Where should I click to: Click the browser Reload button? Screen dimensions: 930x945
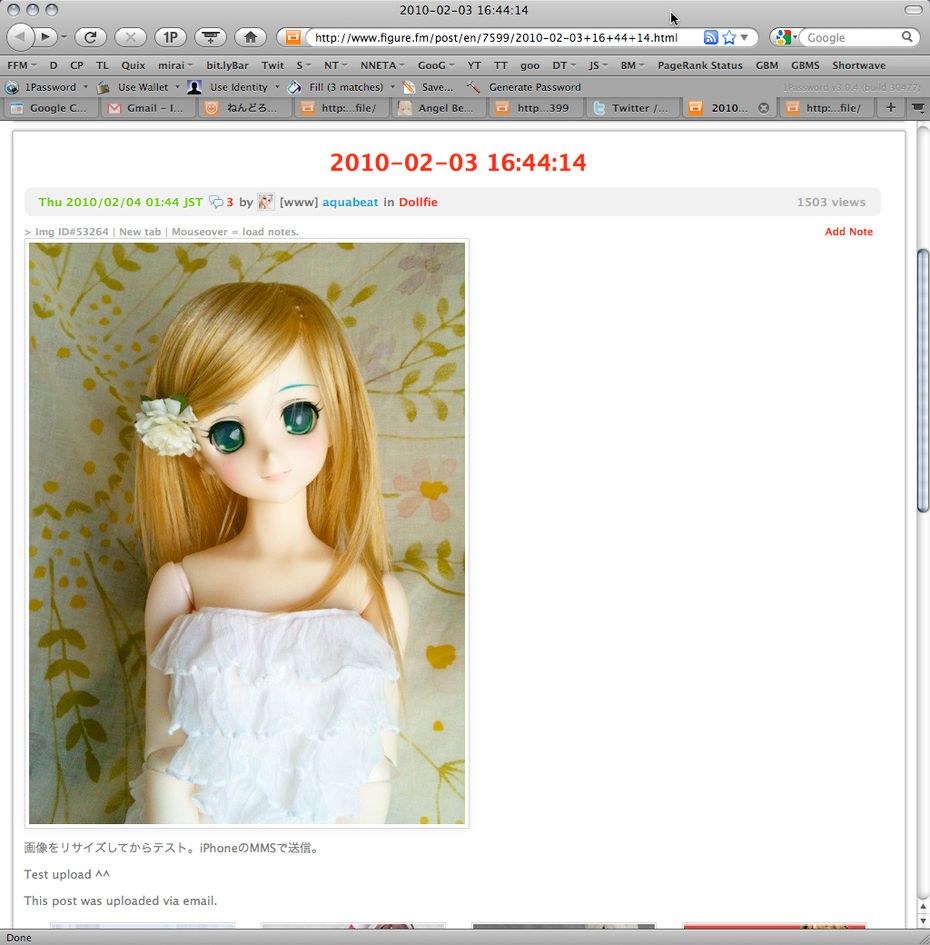[90, 37]
